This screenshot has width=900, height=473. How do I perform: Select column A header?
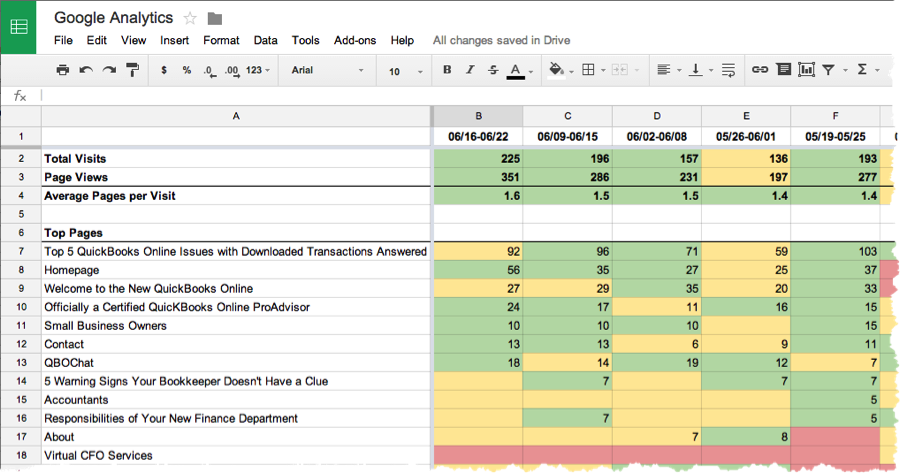(x=236, y=116)
